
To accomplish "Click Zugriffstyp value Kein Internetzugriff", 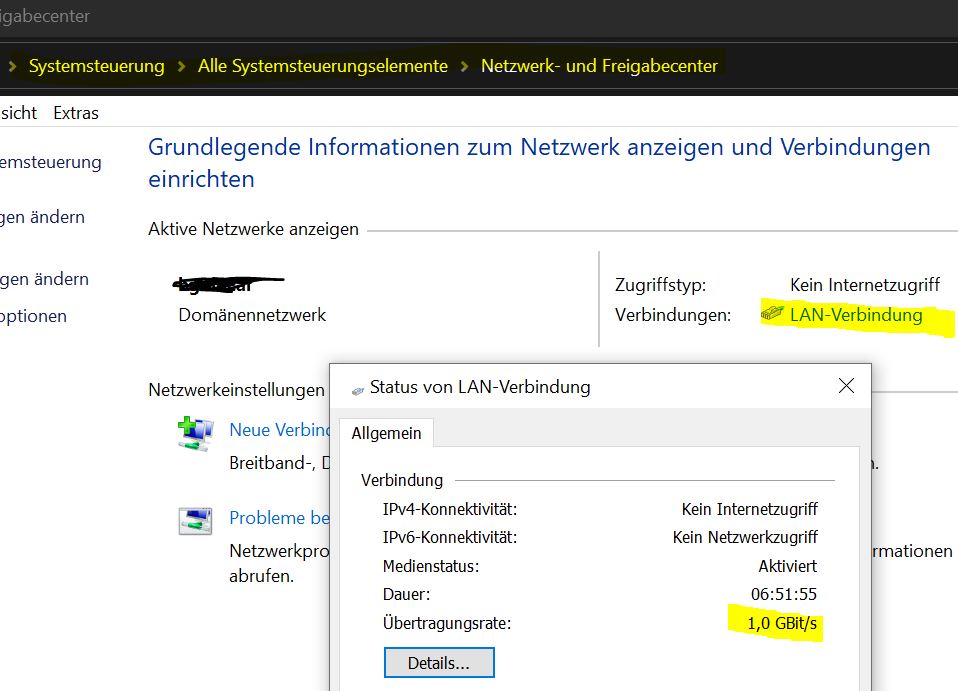I will [x=865, y=285].
